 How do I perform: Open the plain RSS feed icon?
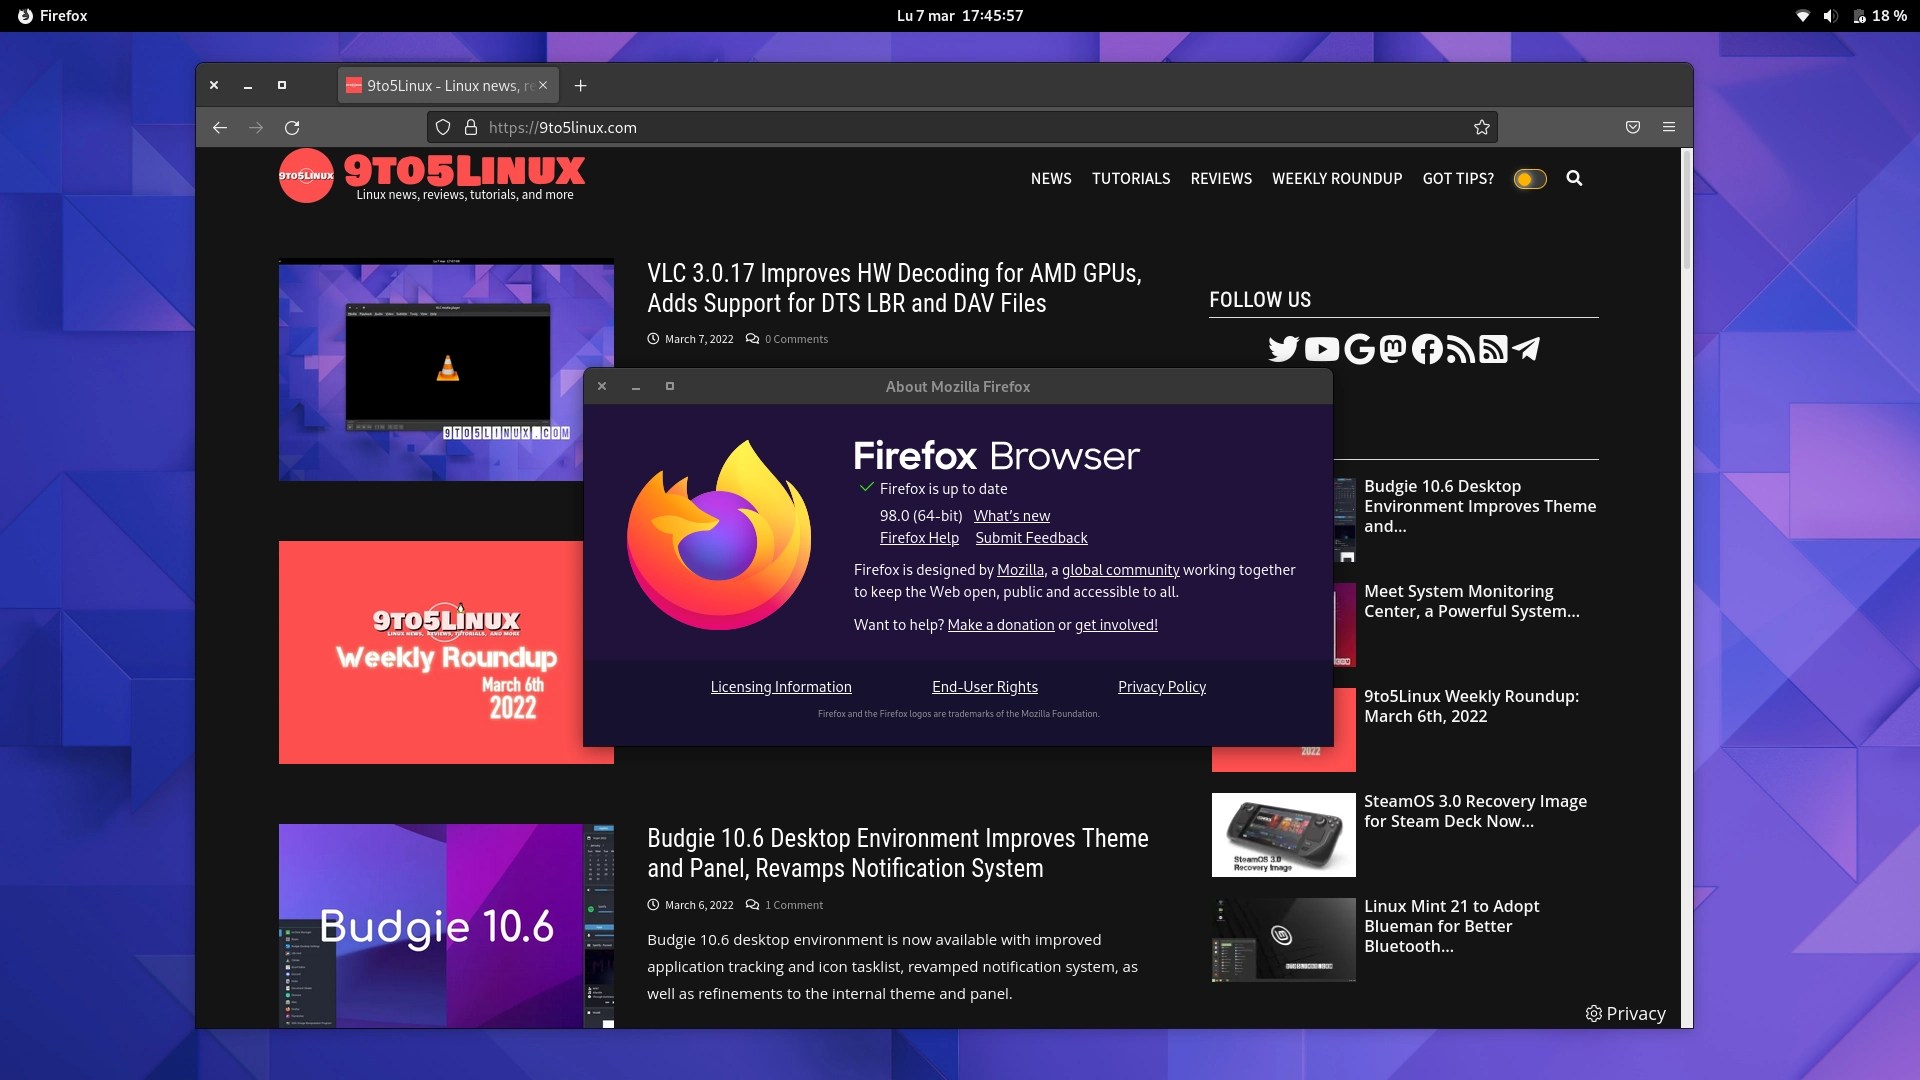tap(1460, 349)
